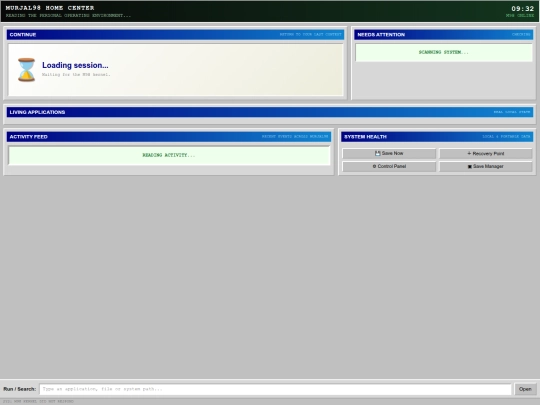Click the Save Now button

tap(389, 154)
